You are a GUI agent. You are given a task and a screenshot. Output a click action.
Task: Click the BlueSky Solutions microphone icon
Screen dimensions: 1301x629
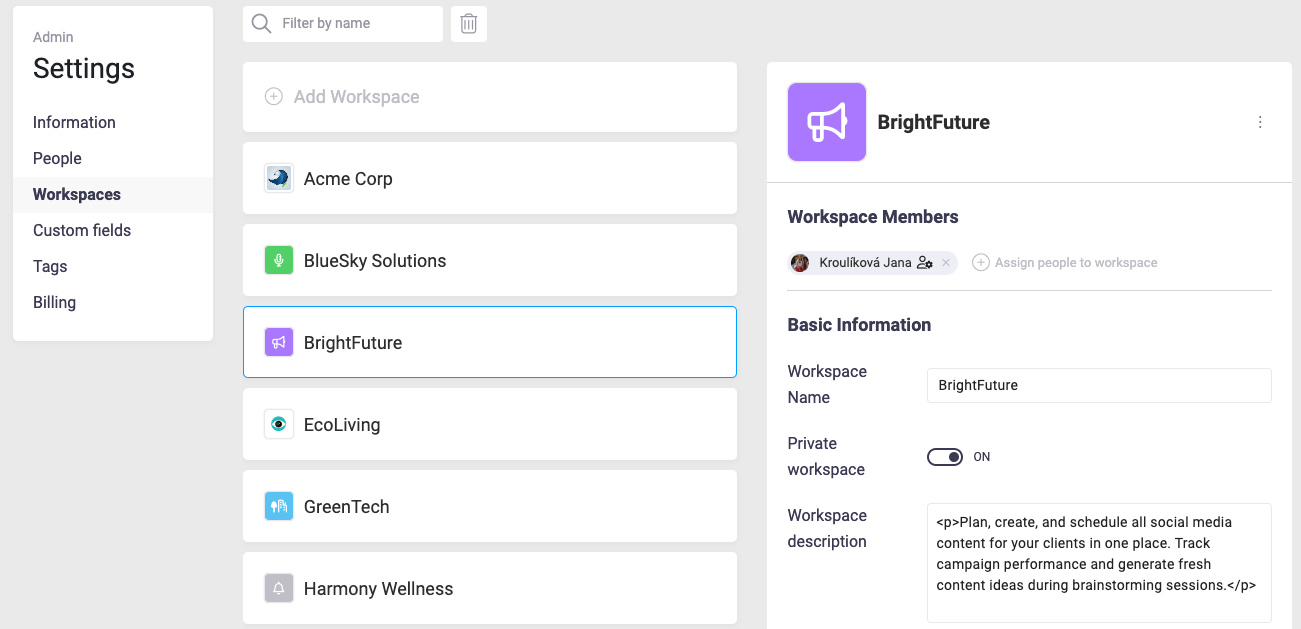(278, 261)
